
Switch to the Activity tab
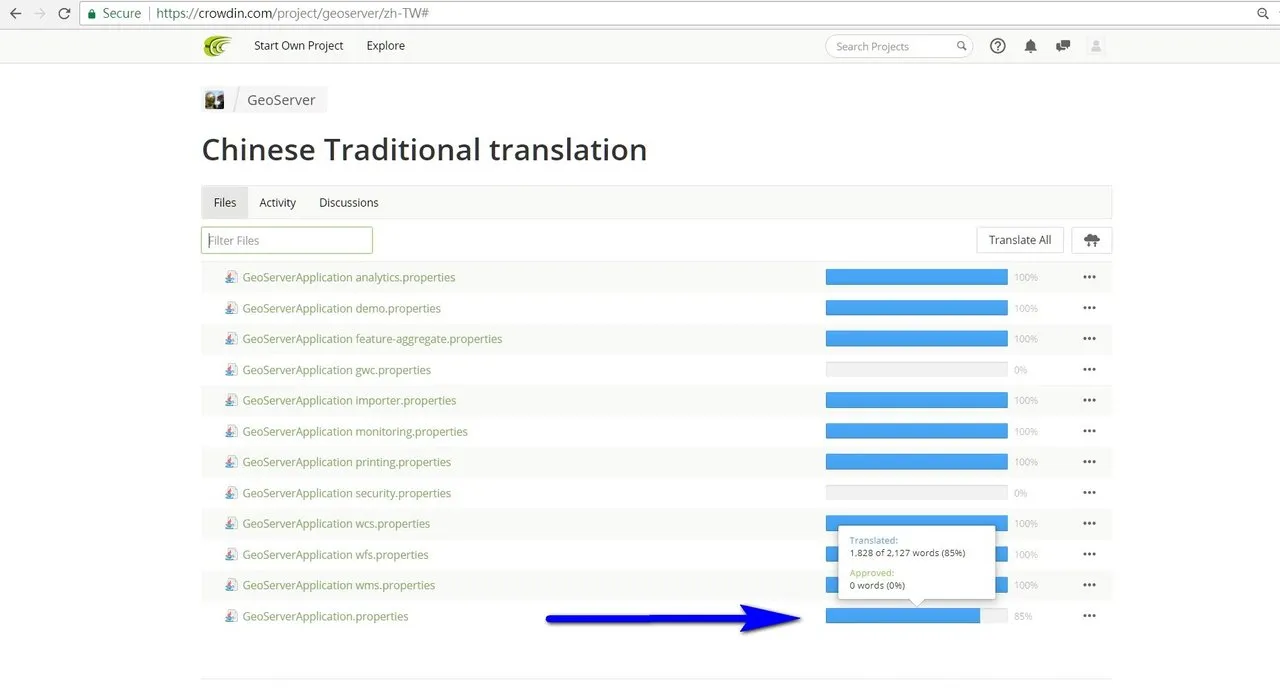coord(278,202)
